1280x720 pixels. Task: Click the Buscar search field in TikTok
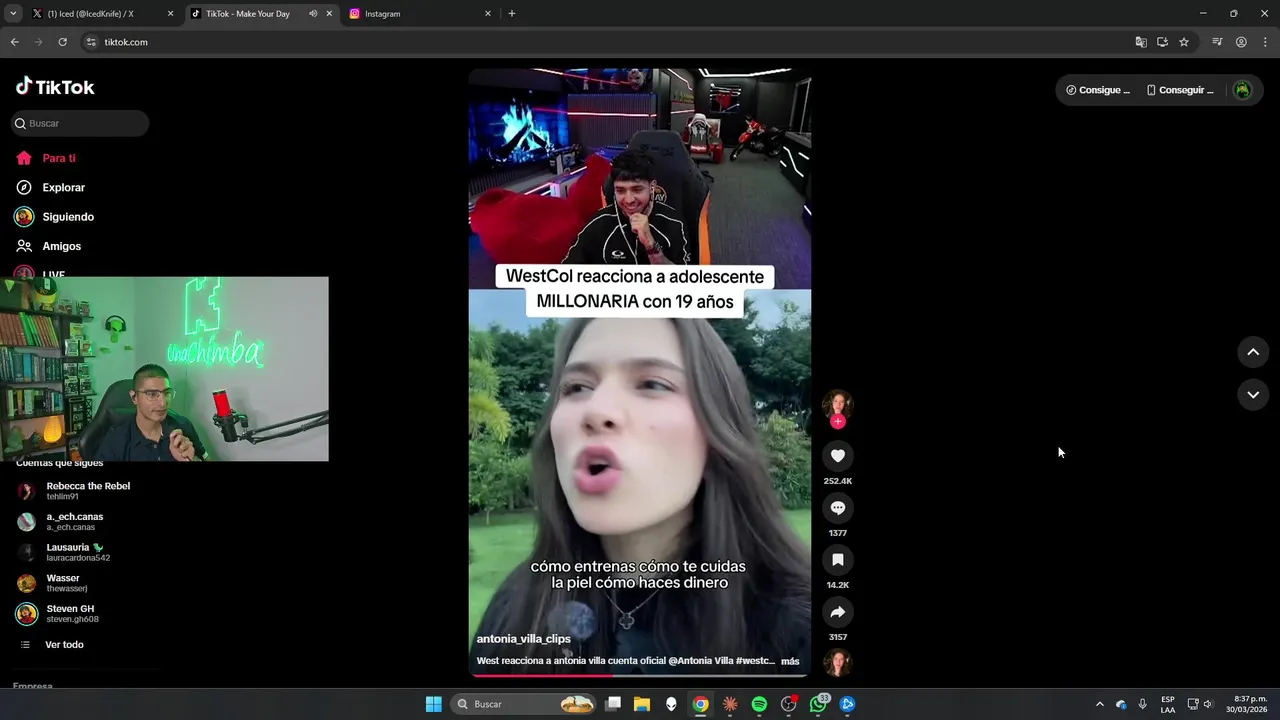(x=80, y=123)
